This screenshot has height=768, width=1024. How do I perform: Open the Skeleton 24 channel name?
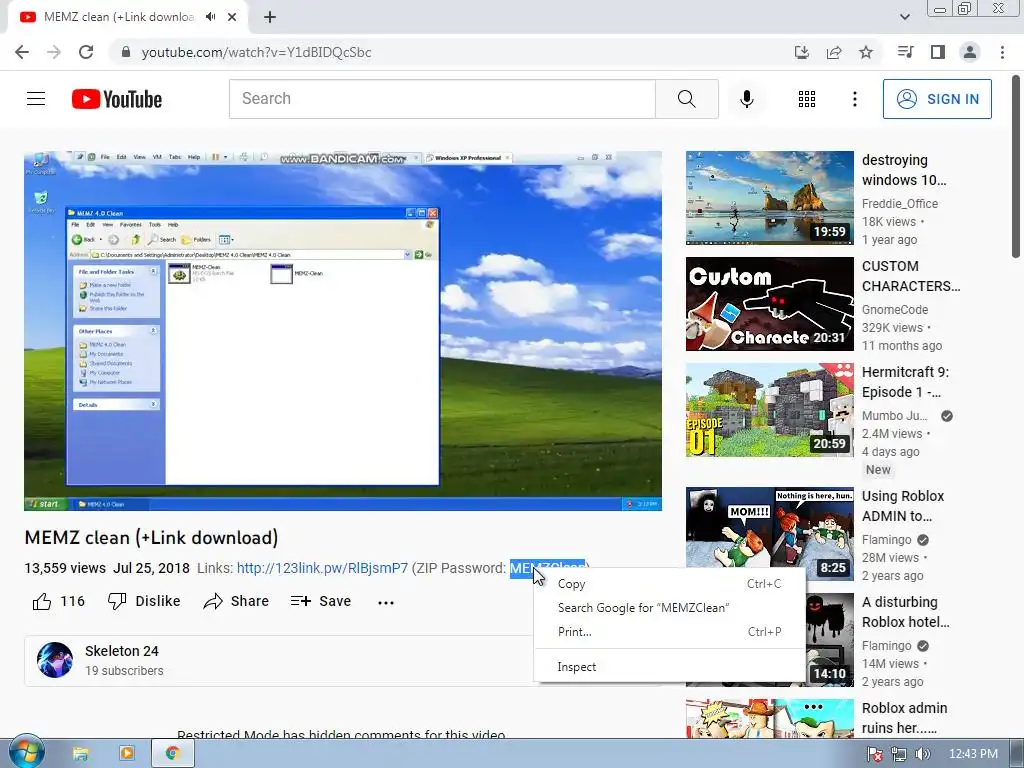121,651
